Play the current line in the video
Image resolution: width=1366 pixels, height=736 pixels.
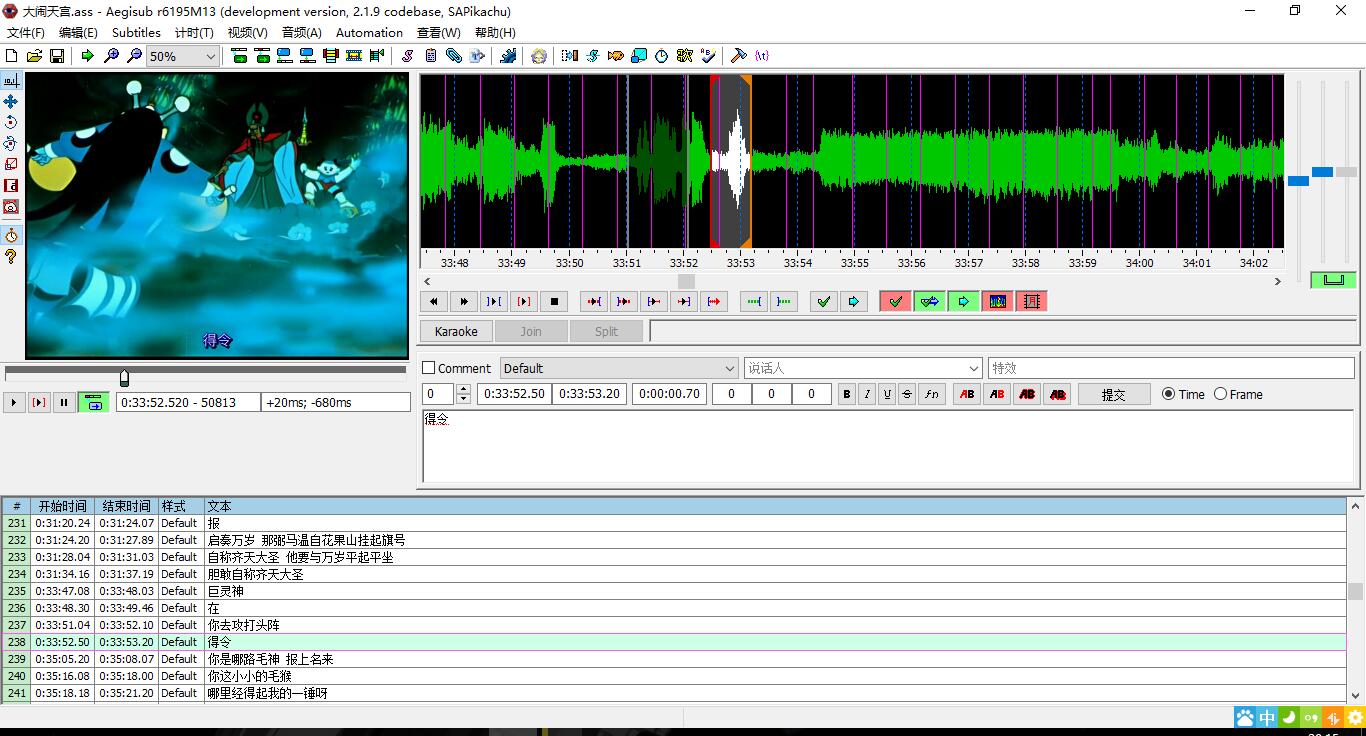click(39, 402)
